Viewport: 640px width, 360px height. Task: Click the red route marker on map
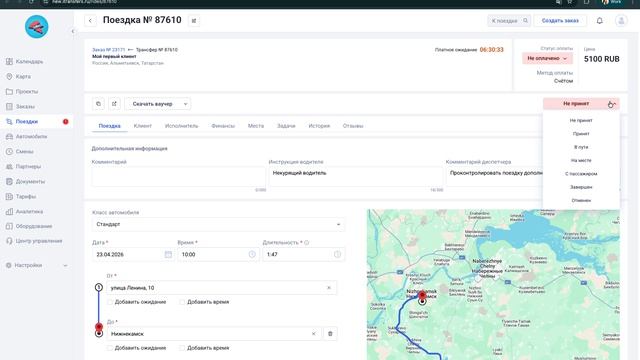click(422, 295)
